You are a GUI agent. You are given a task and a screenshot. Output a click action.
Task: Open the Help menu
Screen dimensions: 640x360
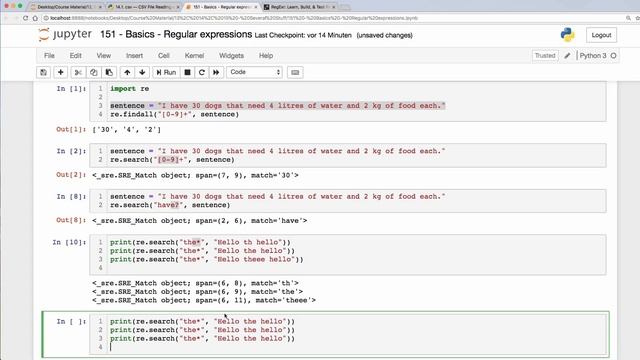tap(266, 56)
